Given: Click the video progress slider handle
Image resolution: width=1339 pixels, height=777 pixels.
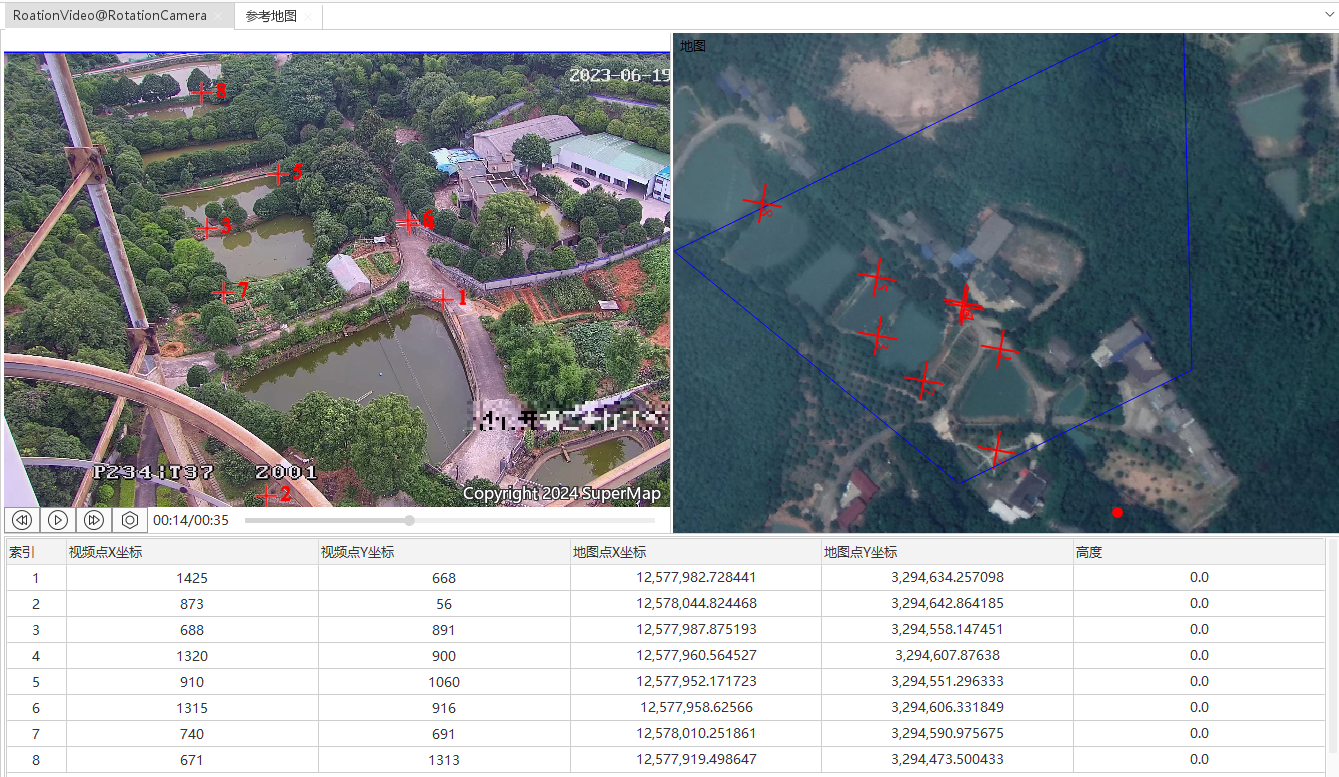Looking at the screenshot, I should click(409, 520).
